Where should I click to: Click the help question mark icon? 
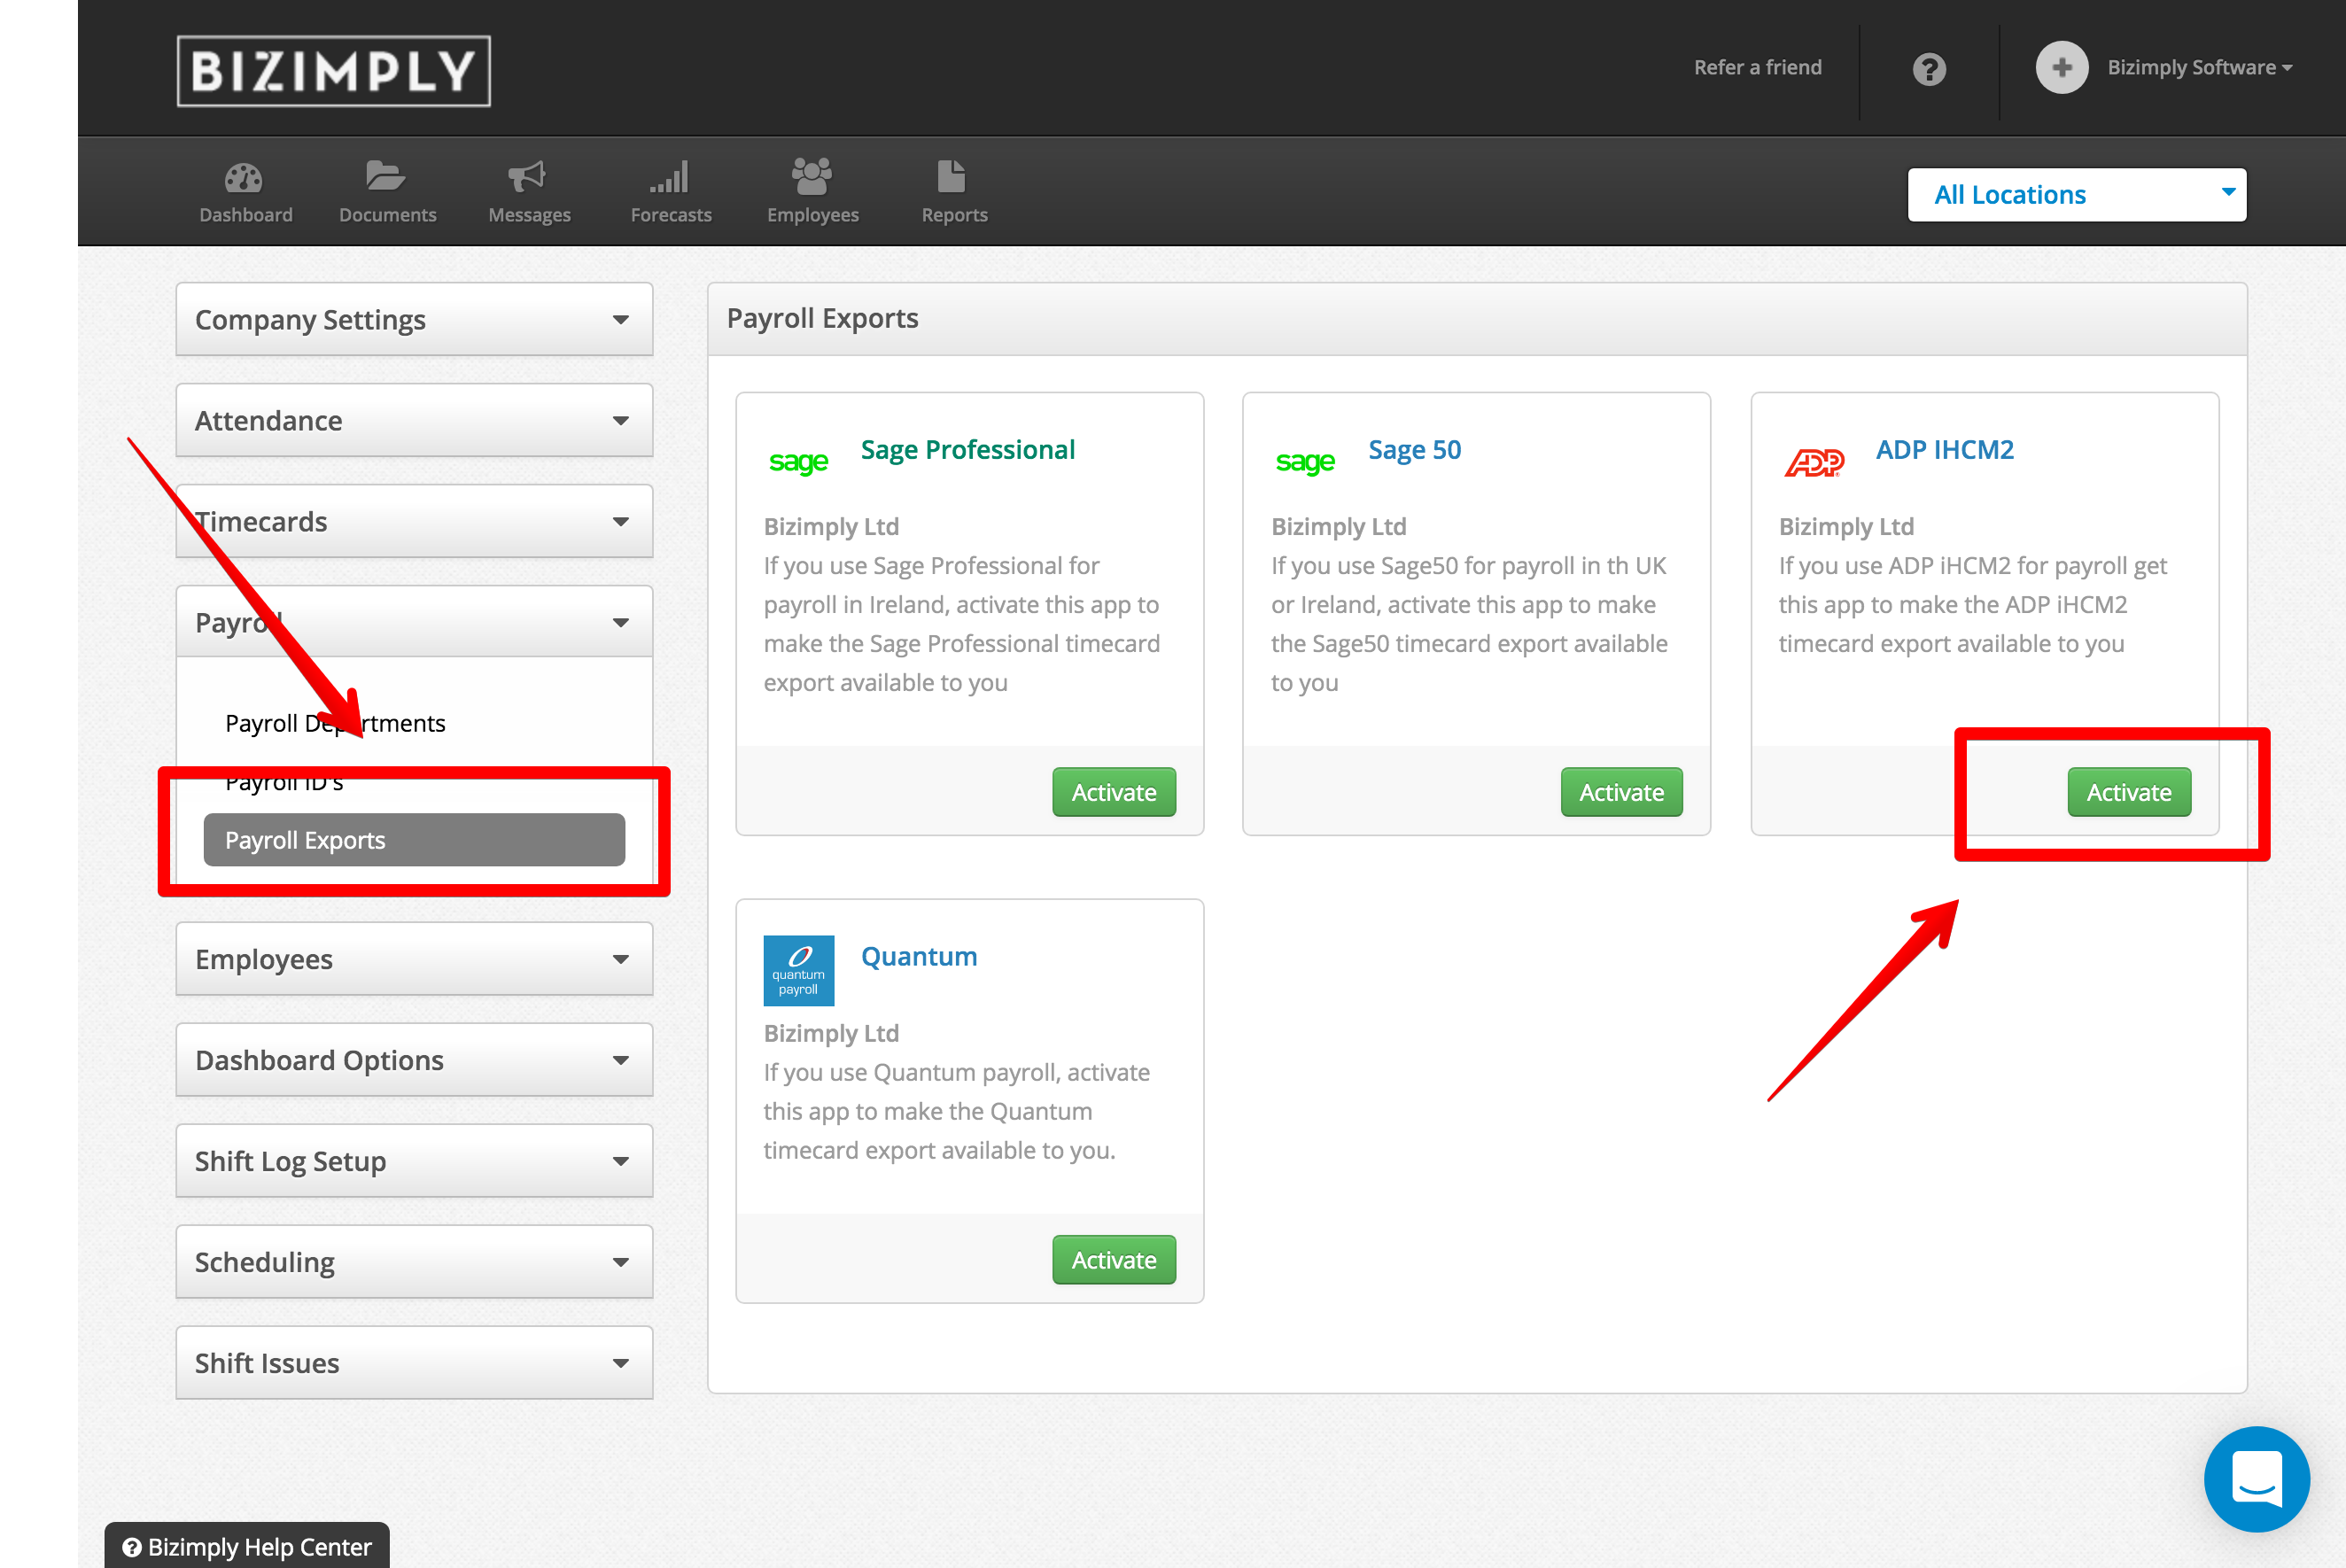(1929, 69)
